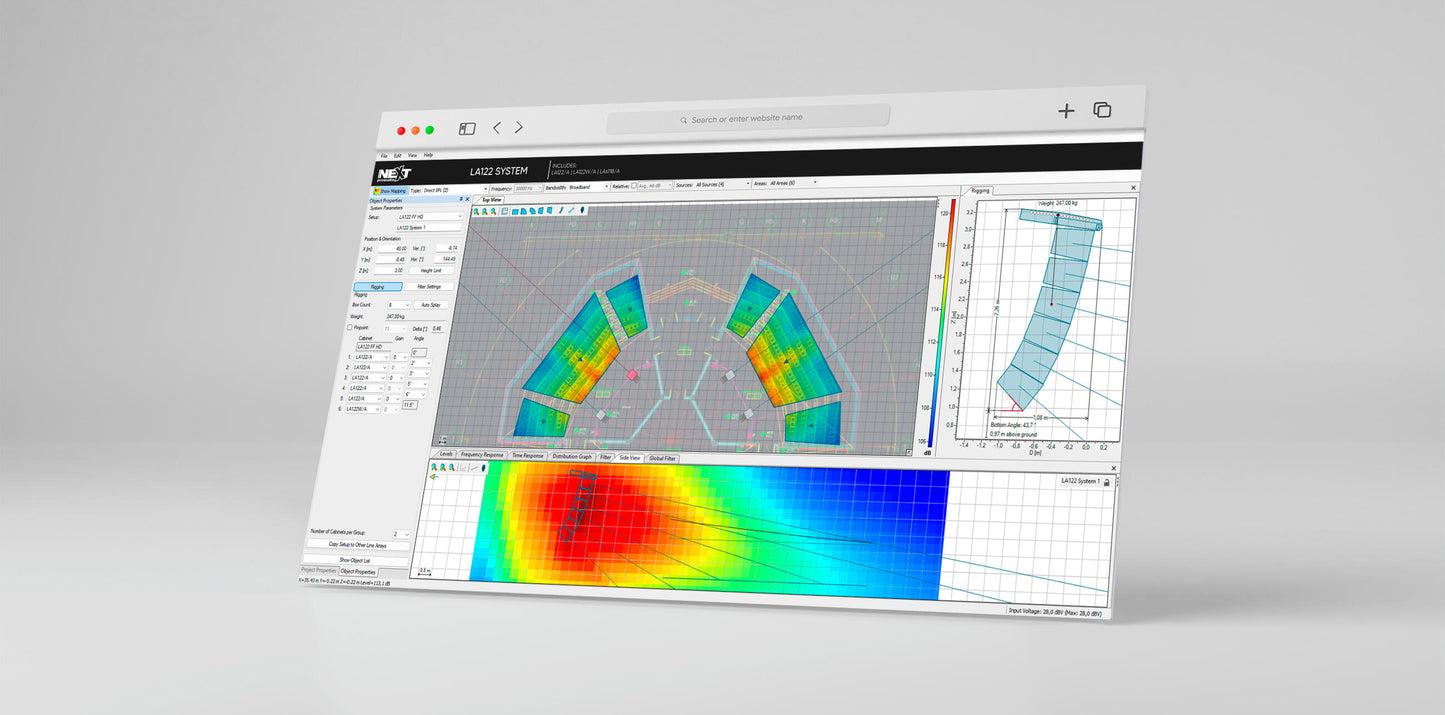The width and height of the screenshot is (1445, 715).
Task: Open the File menu
Action: [x=383, y=156]
